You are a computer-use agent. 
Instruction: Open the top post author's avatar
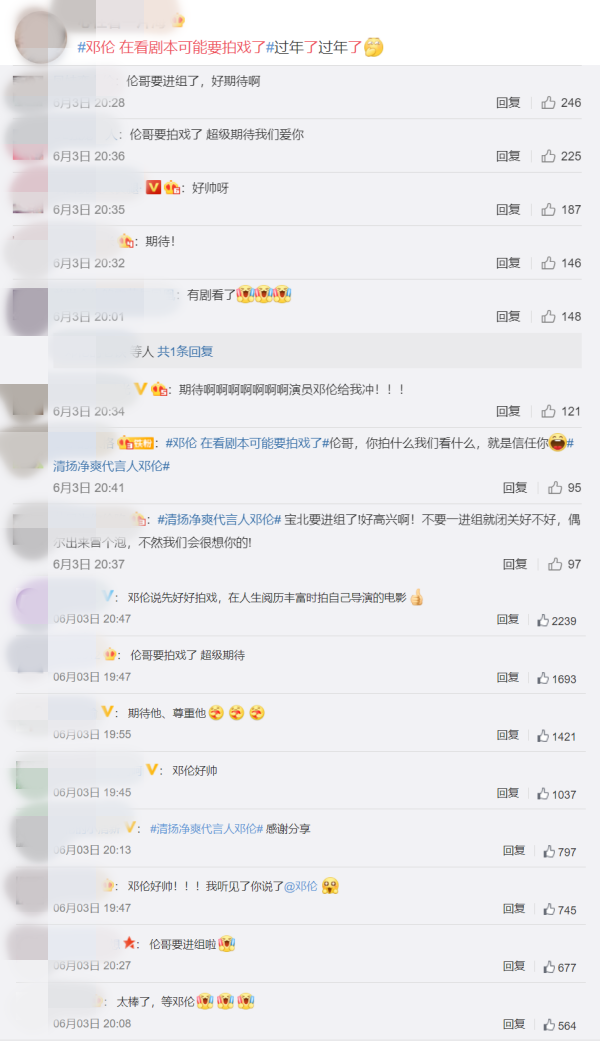point(41,37)
